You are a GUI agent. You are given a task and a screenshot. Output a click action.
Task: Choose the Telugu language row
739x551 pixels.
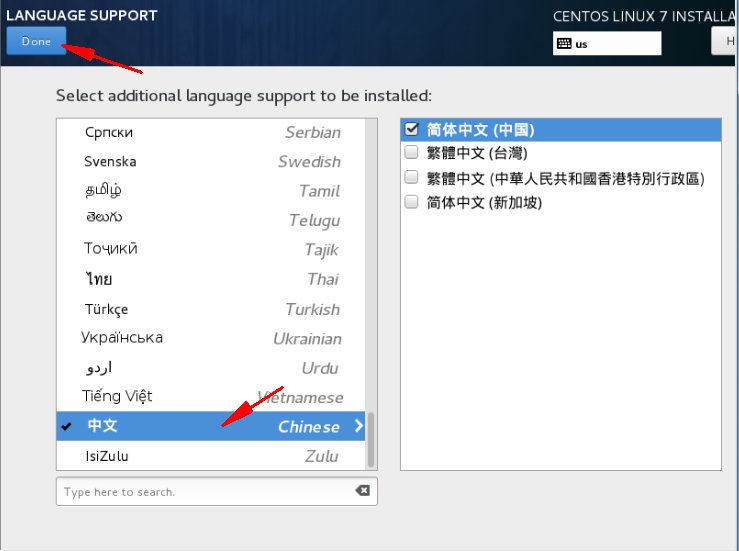coord(211,220)
